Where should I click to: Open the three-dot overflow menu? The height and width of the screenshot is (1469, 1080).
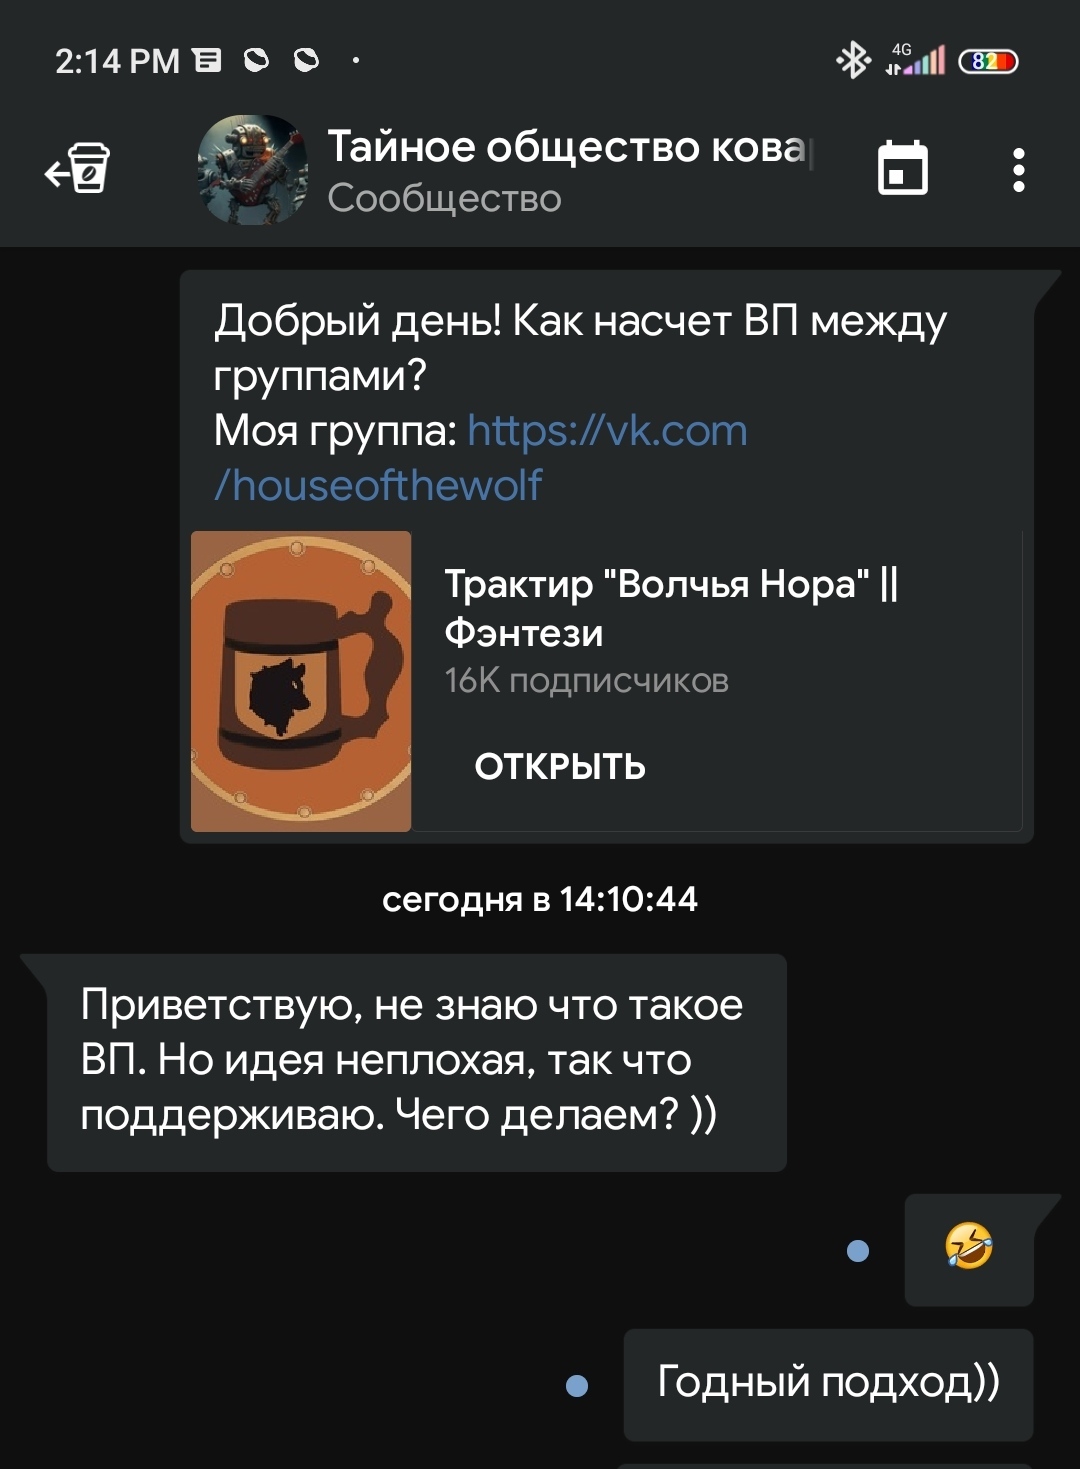pyautogui.click(x=1018, y=170)
